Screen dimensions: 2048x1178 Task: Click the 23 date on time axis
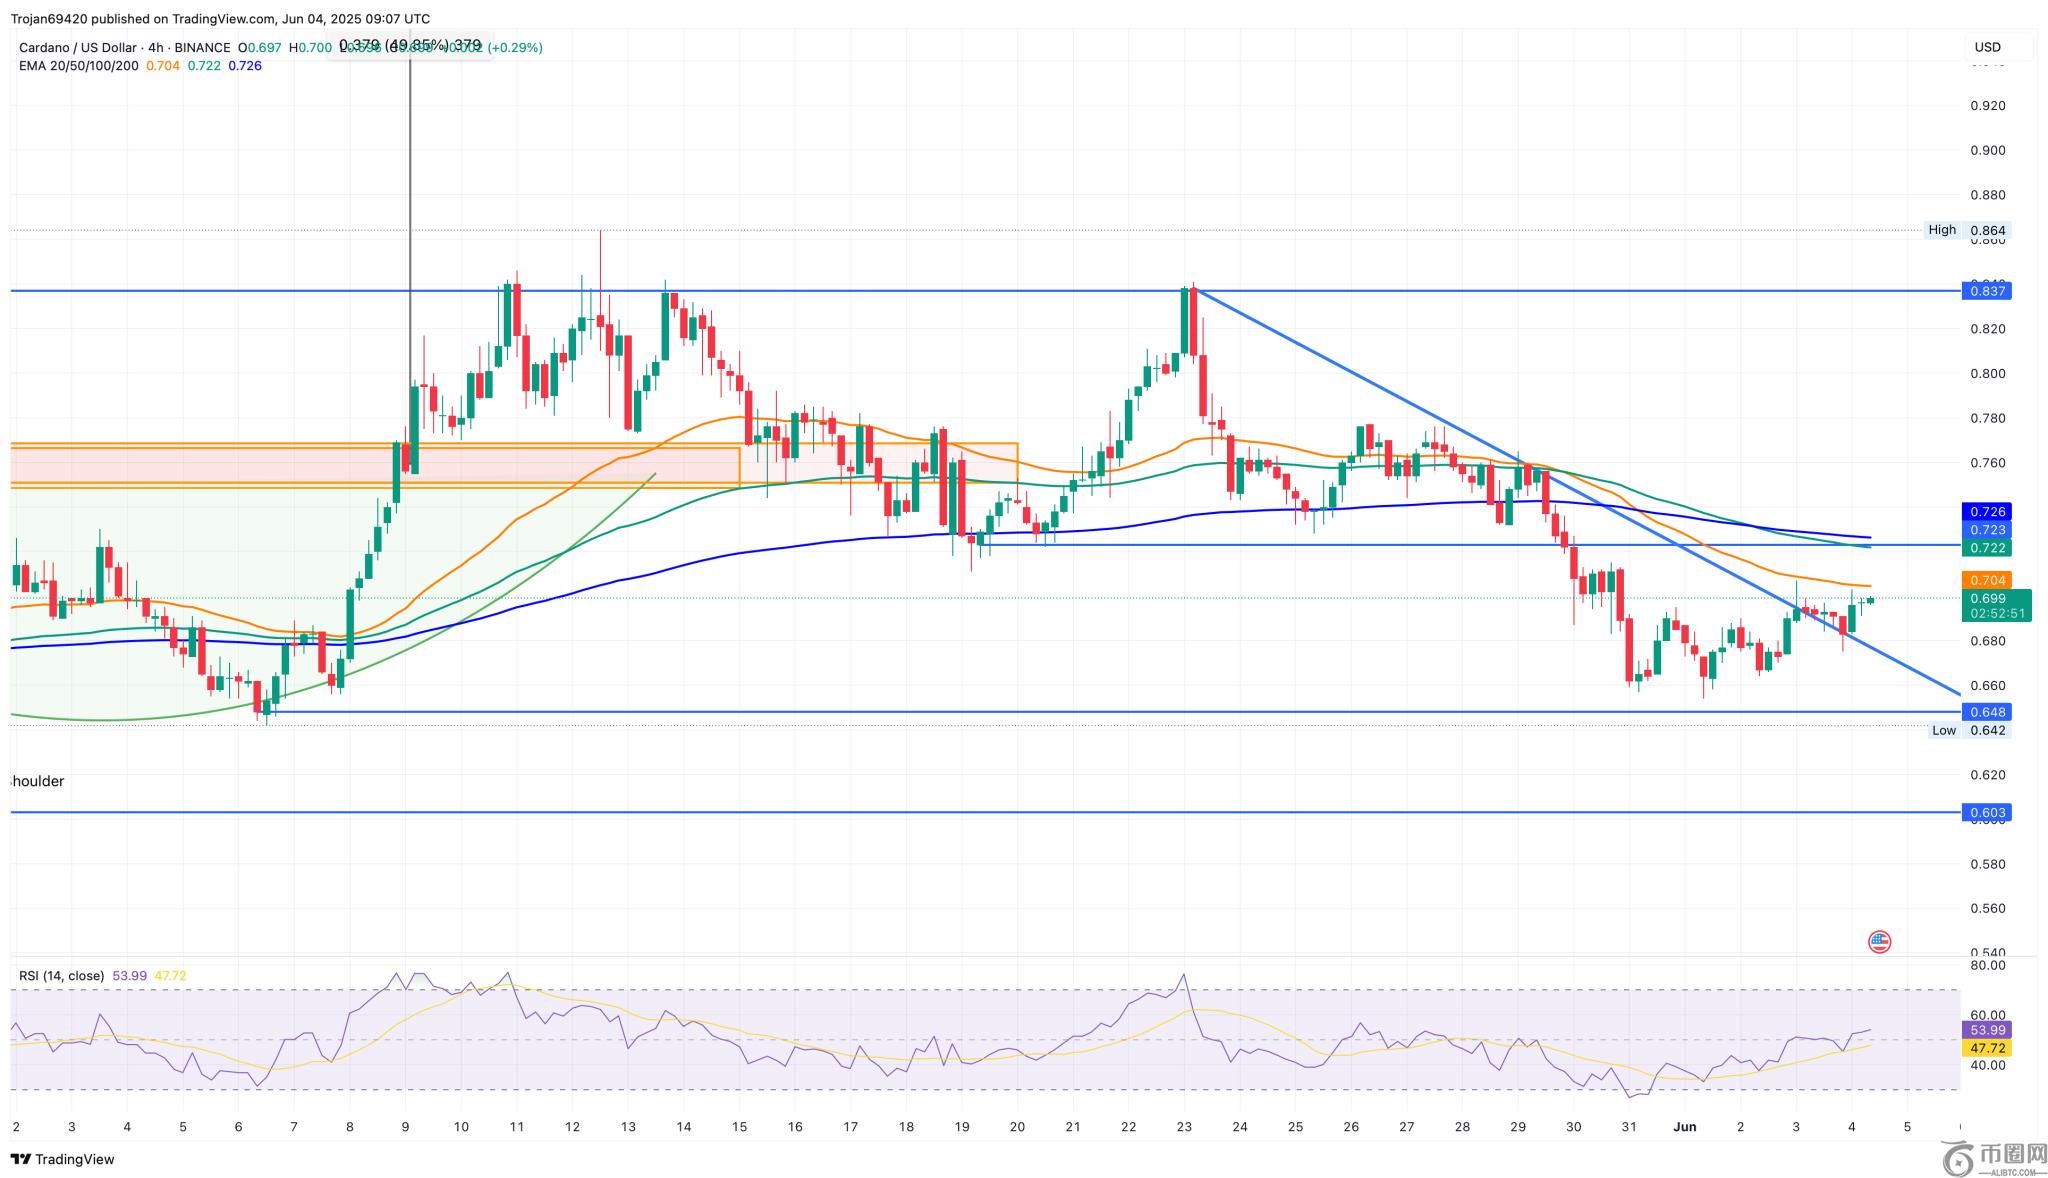pyautogui.click(x=1184, y=1126)
